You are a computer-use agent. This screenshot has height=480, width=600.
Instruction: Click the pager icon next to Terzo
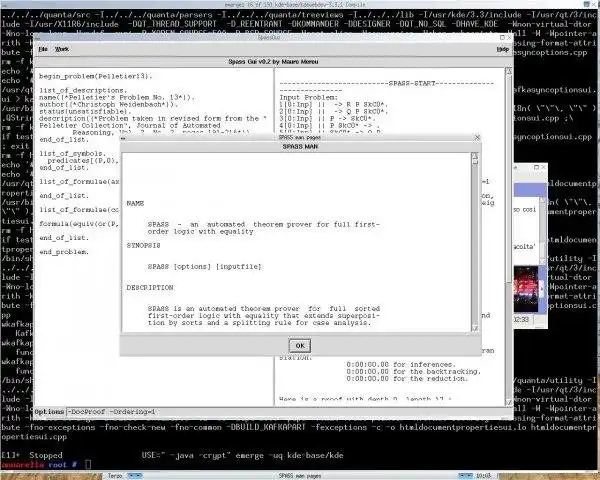[x=134, y=476]
